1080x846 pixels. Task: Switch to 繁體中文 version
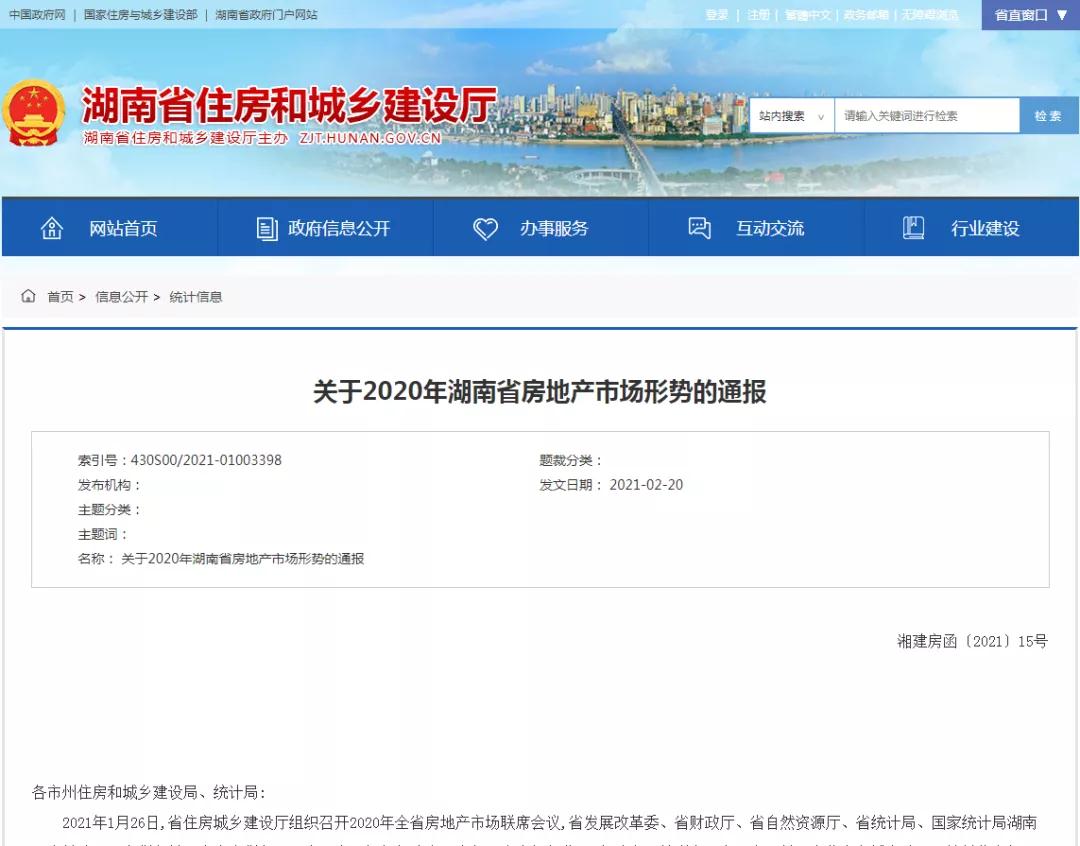(807, 15)
